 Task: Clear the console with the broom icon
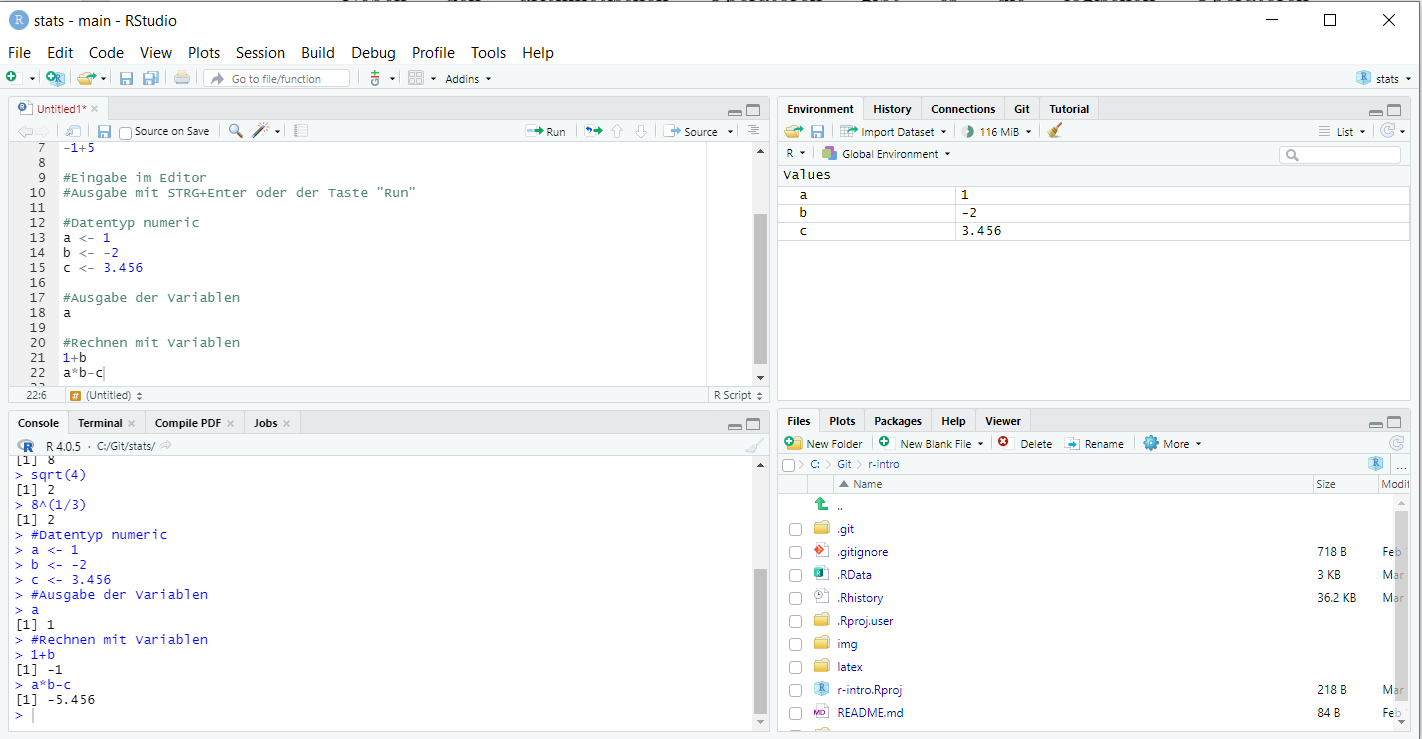[755, 446]
